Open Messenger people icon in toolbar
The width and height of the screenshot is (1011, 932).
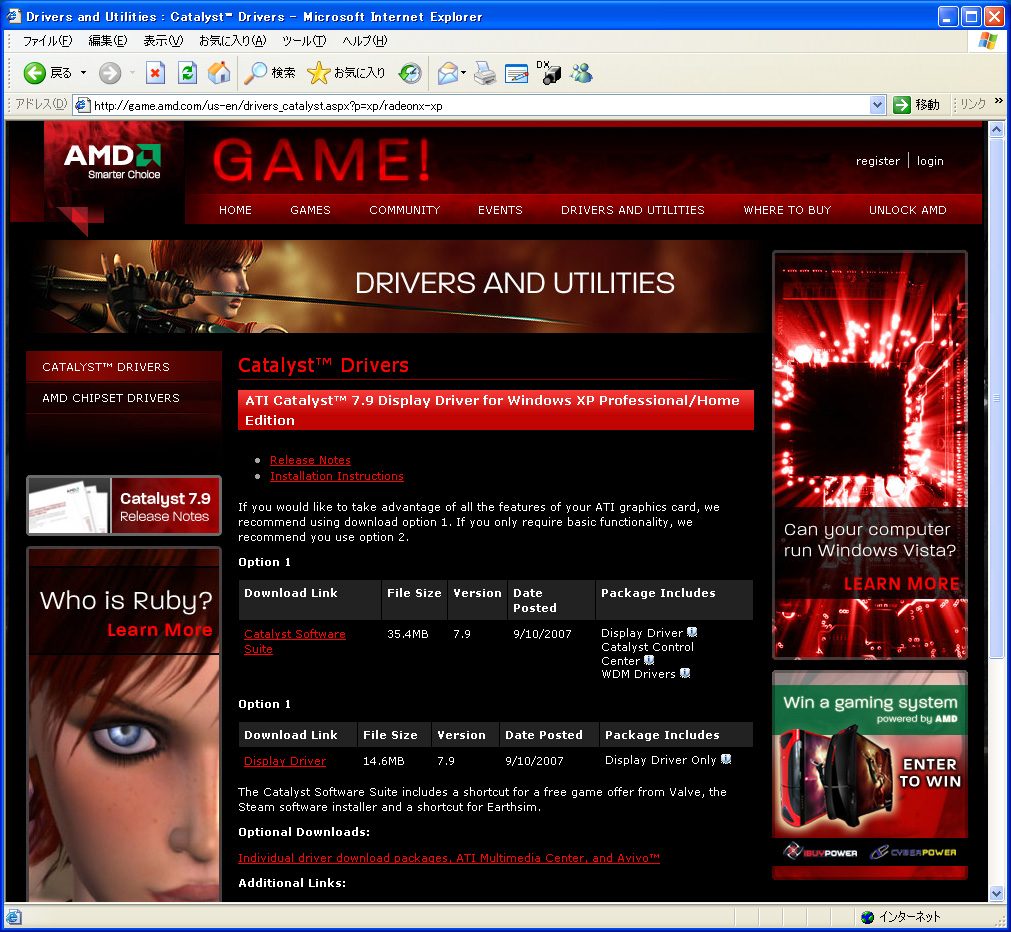coord(582,73)
